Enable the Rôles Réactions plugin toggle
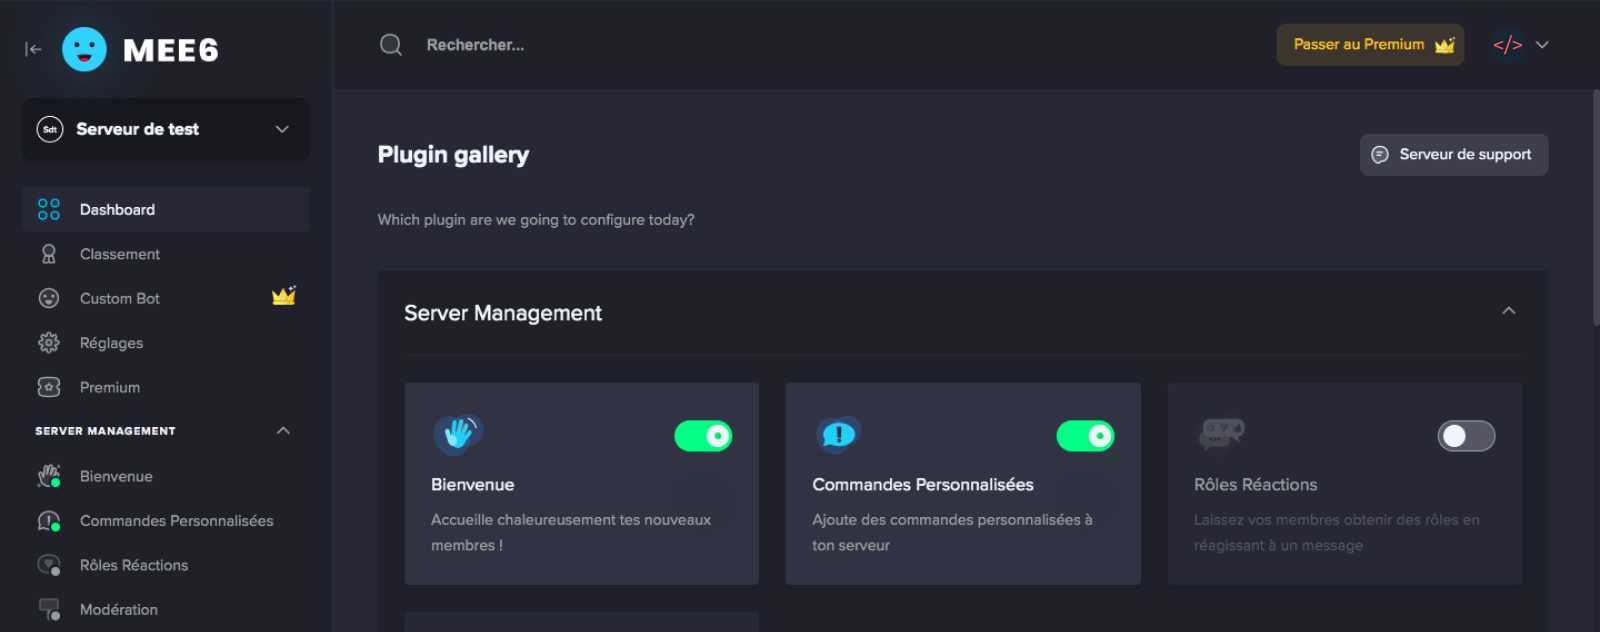Image resolution: width=1600 pixels, height=632 pixels. click(x=1466, y=436)
